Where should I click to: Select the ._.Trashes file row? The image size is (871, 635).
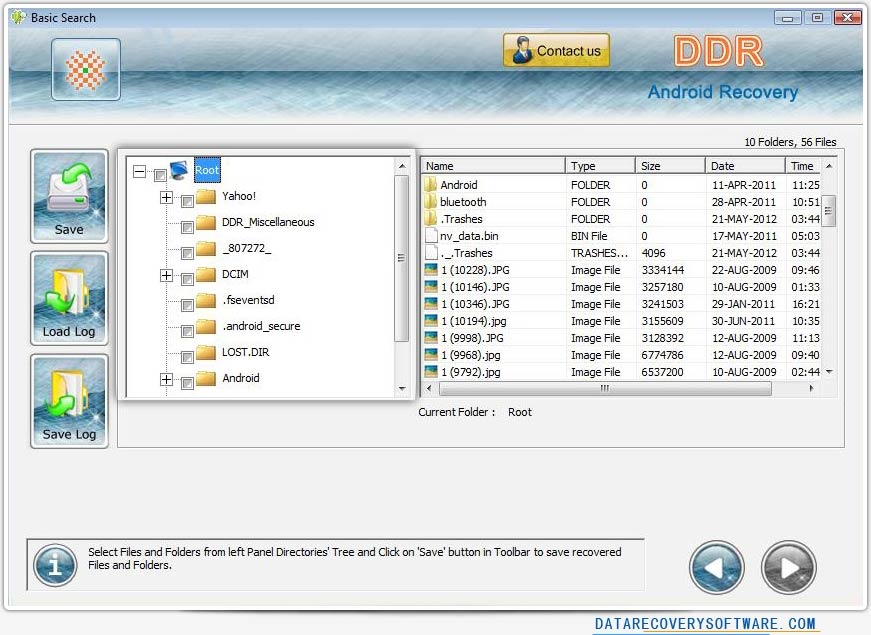click(621, 253)
